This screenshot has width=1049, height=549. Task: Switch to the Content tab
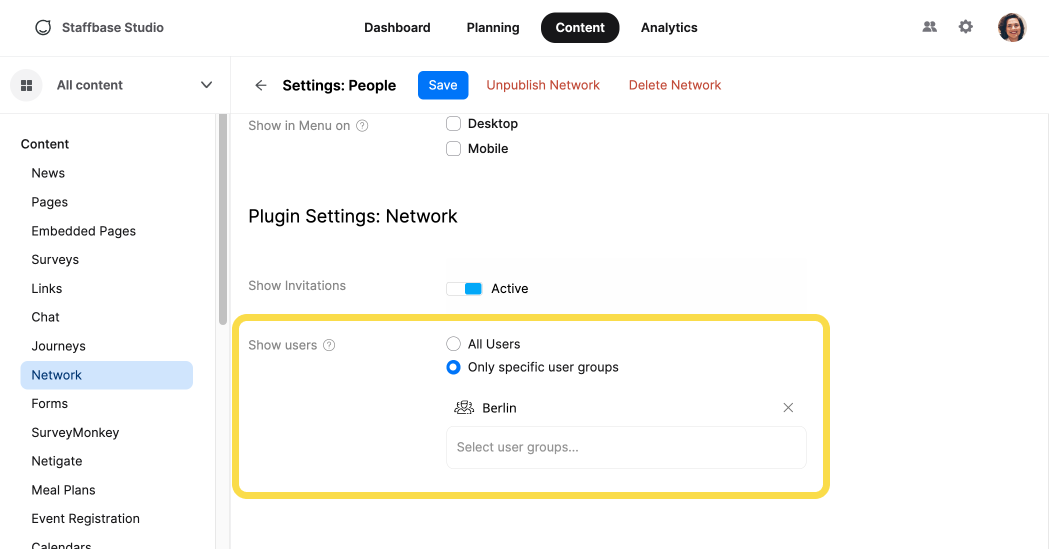[x=580, y=27]
